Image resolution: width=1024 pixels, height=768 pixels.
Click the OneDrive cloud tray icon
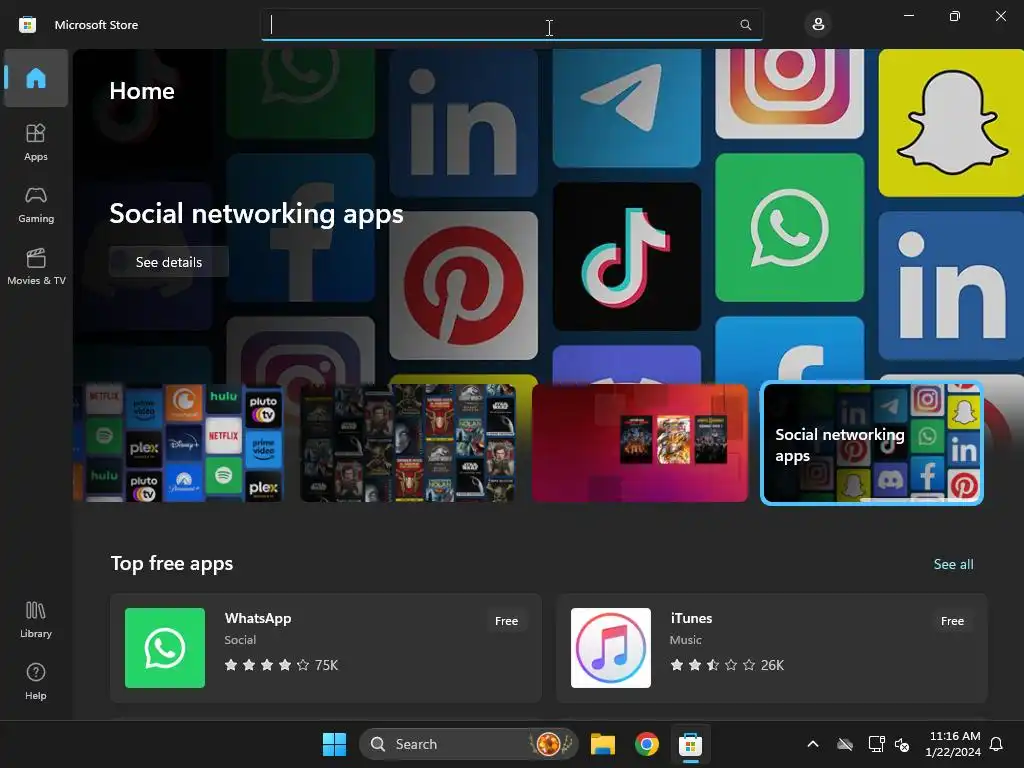(x=845, y=744)
